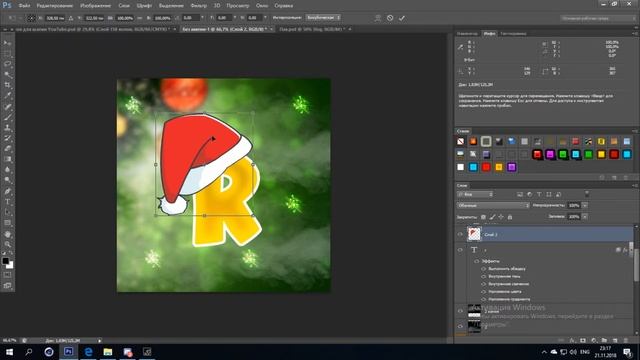Lock position button in Layers panel
640x360 pixels.
point(501,217)
